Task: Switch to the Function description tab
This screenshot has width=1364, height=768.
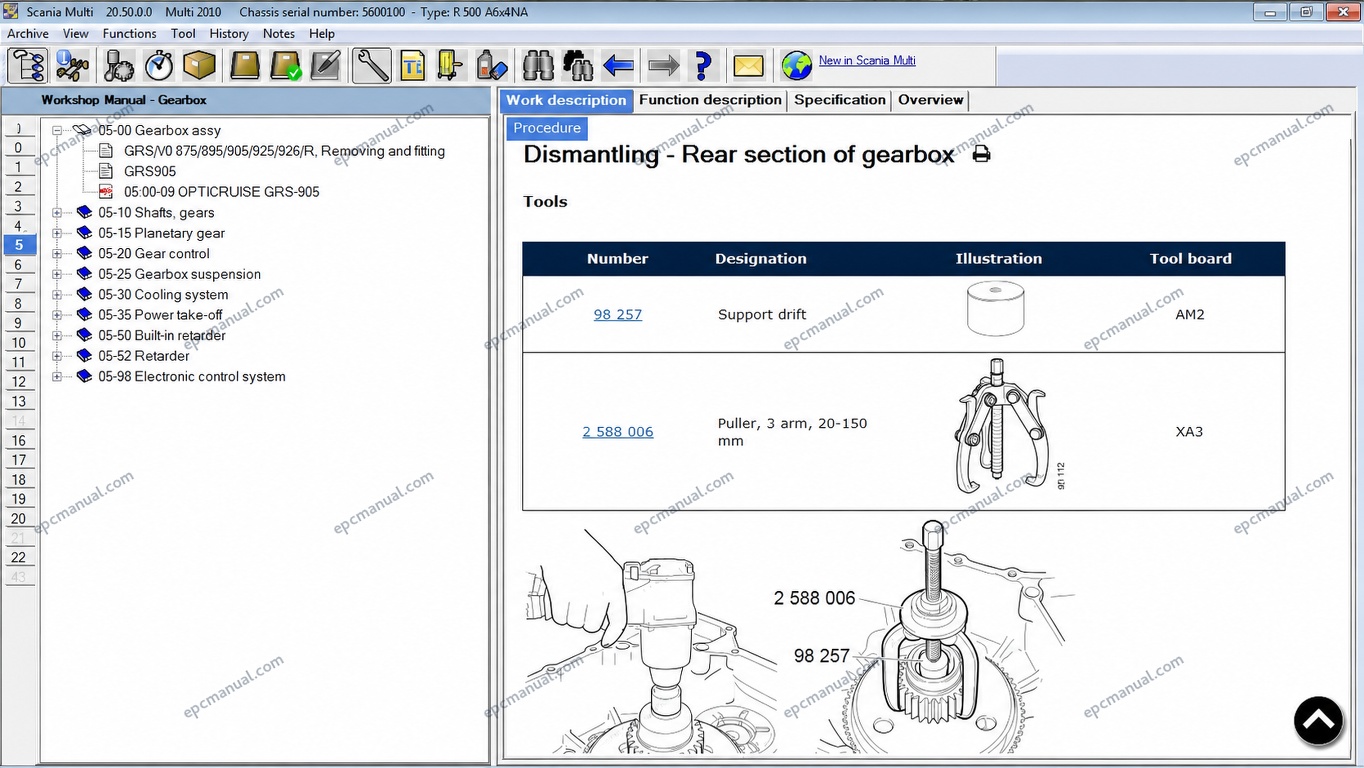Action: [710, 100]
